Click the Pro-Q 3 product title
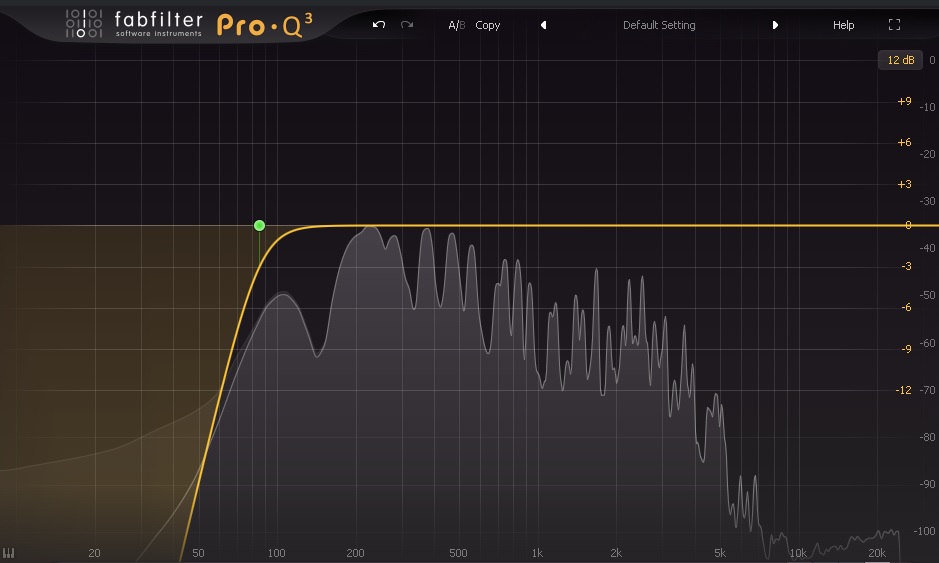 click(264, 25)
